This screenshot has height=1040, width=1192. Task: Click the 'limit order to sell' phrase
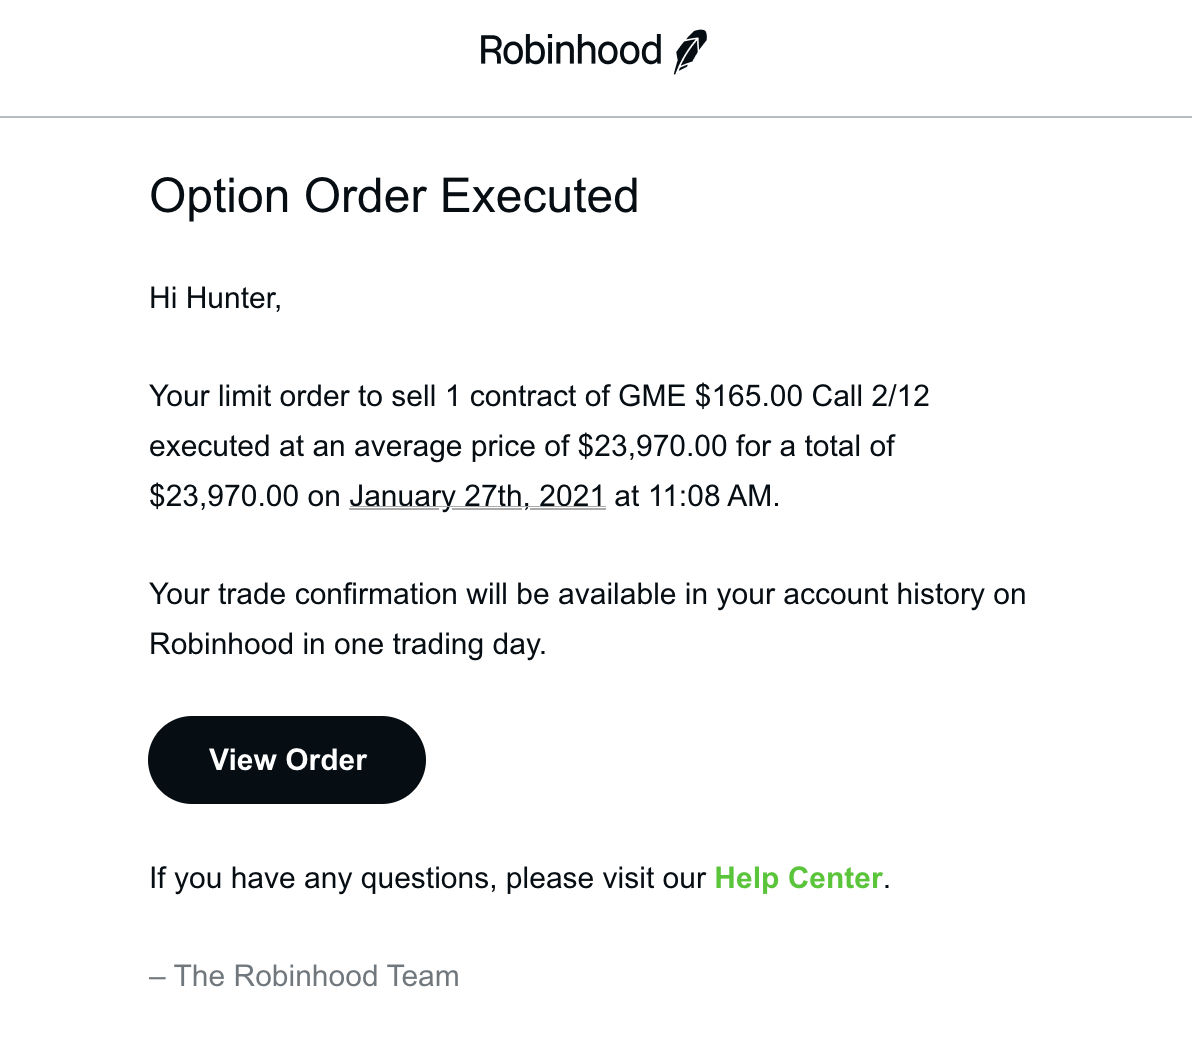tap(327, 396)
